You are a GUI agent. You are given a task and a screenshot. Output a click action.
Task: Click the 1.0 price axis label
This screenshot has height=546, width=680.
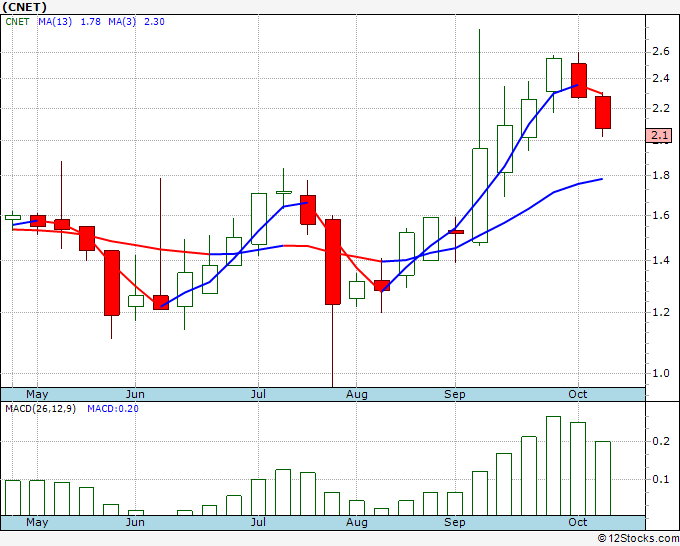(661, 373)
